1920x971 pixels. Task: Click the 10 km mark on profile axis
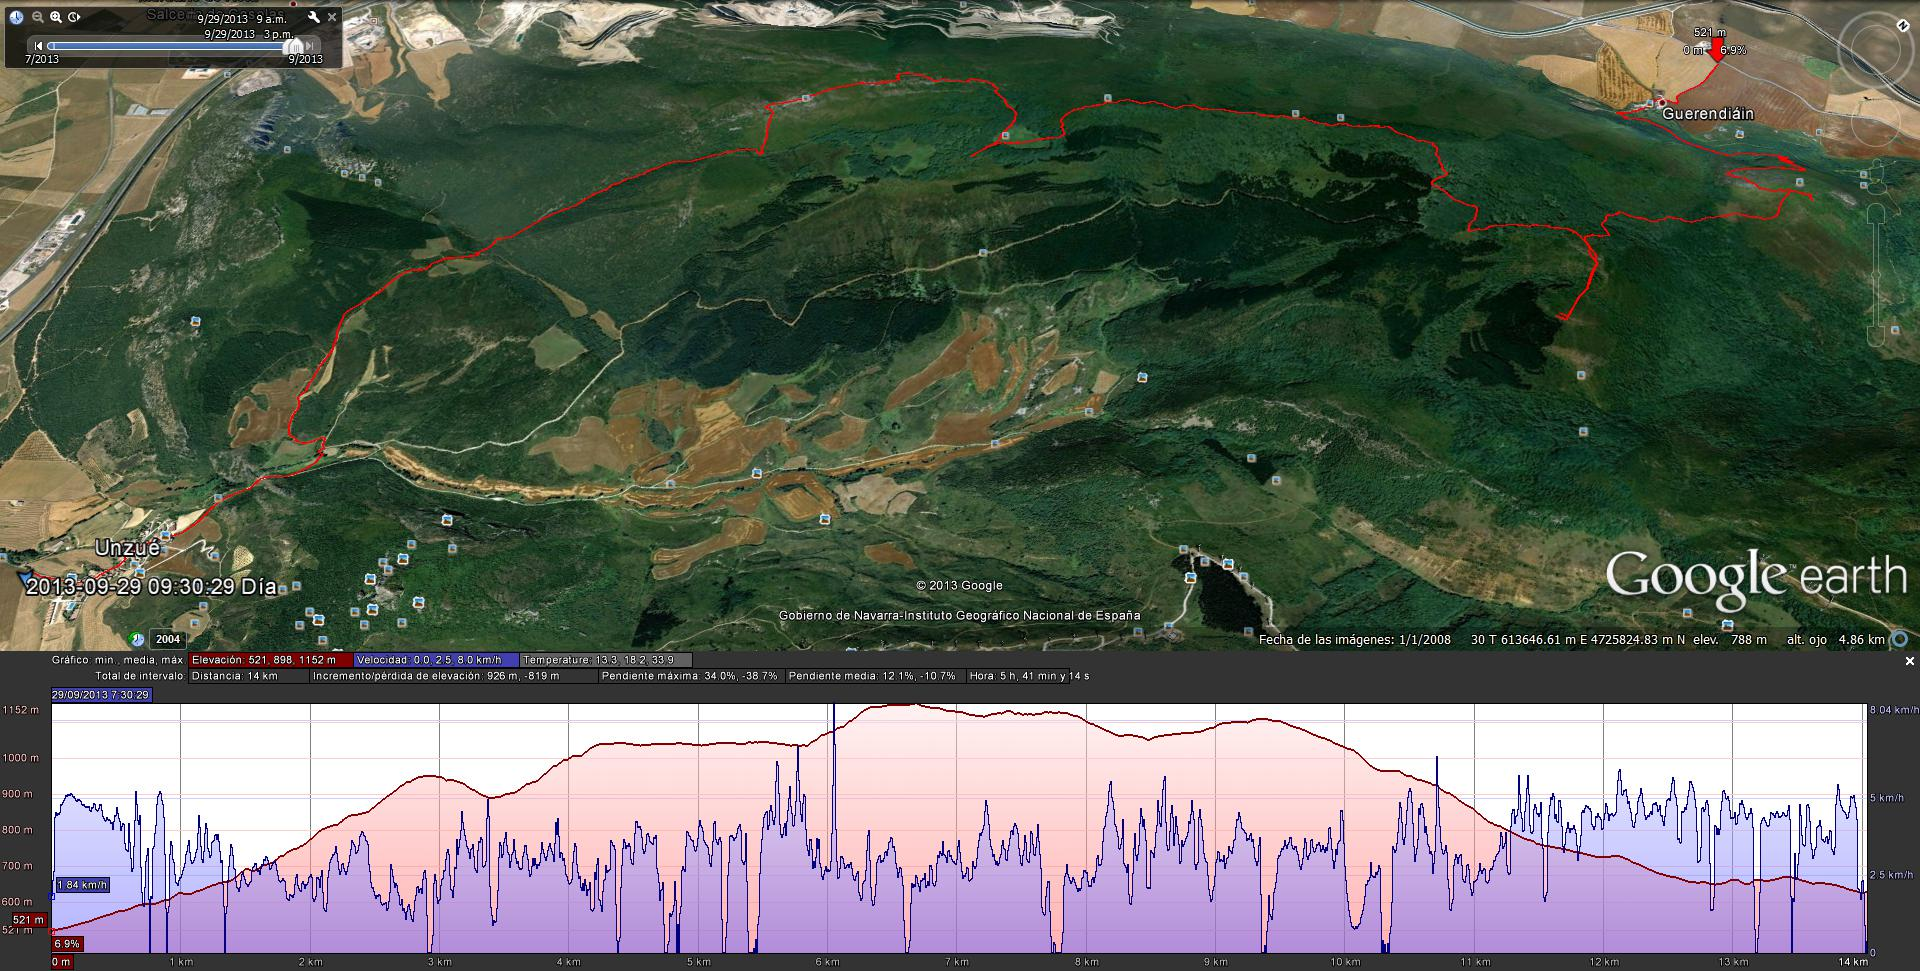point(1344,962)
